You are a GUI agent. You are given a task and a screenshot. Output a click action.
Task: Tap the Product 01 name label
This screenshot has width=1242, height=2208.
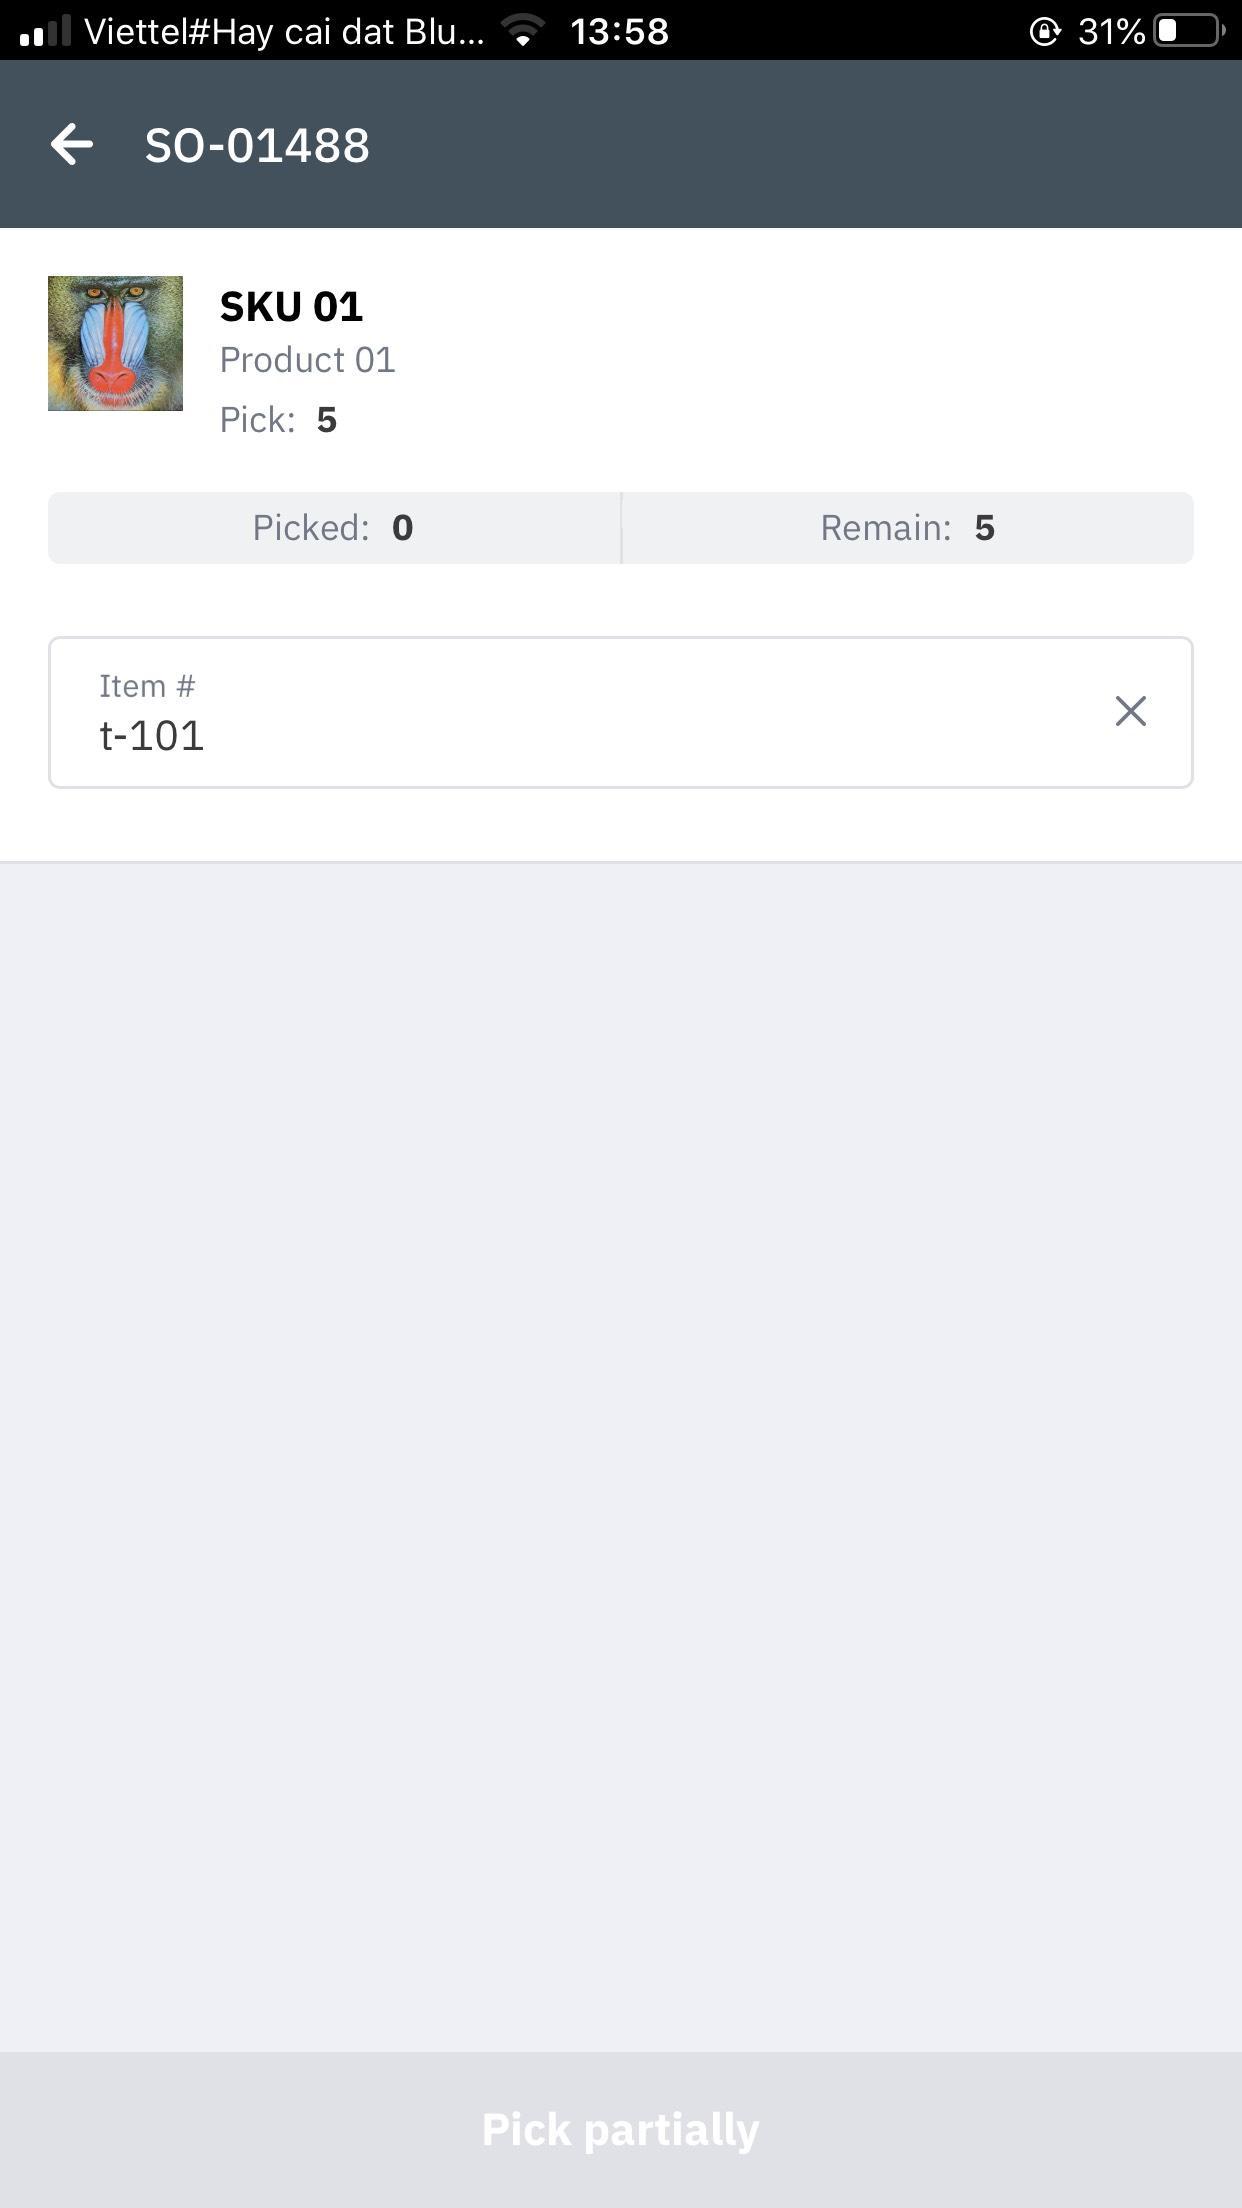[x=307, y=360]
